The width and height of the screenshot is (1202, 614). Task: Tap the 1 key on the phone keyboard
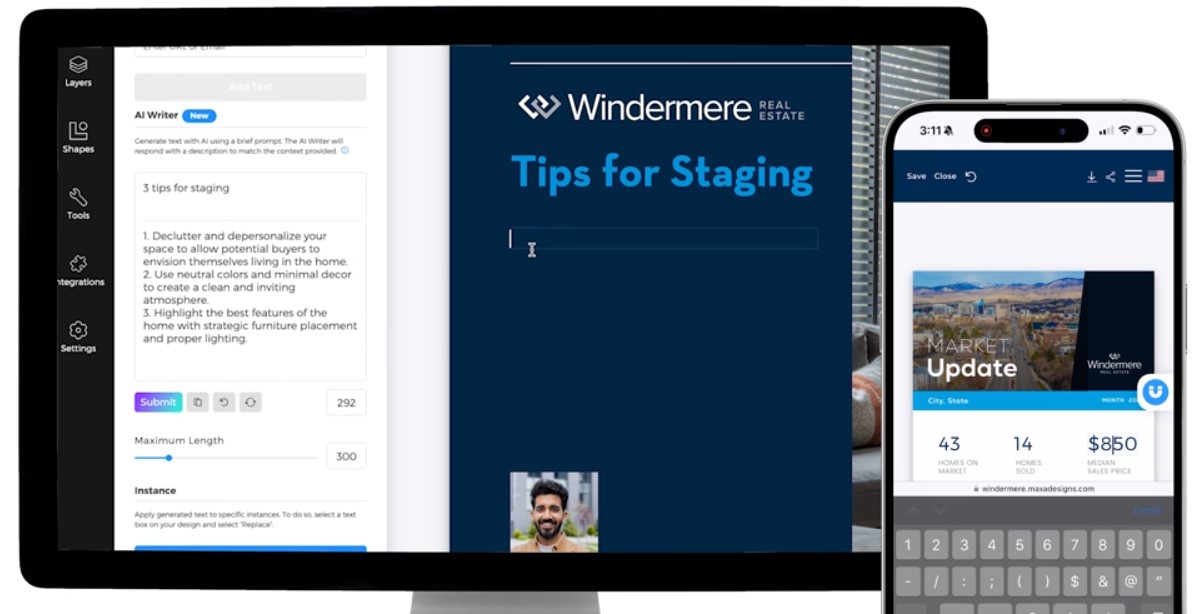click(908, 545)
